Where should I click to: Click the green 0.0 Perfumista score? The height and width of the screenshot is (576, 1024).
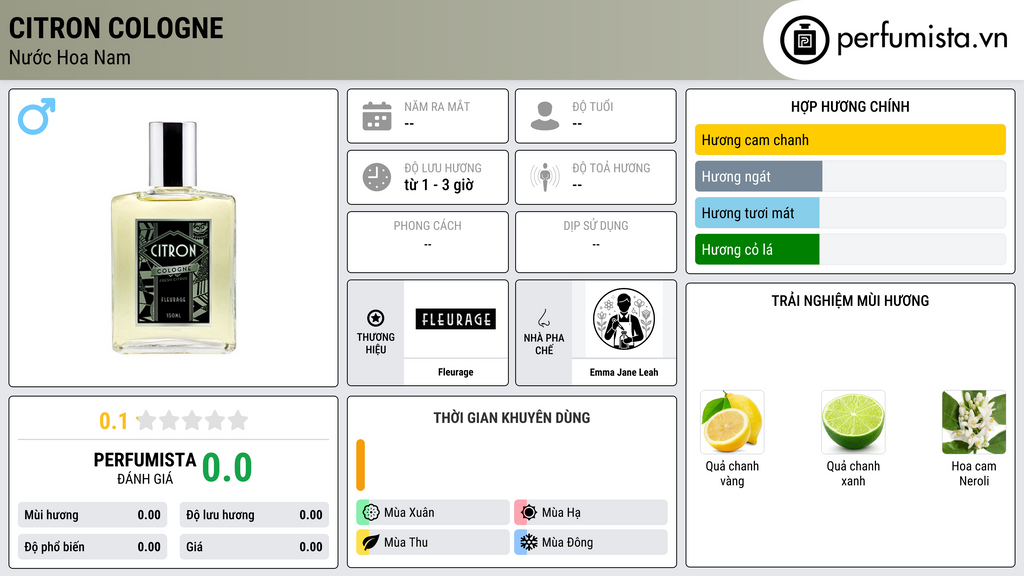pos(227,468)
